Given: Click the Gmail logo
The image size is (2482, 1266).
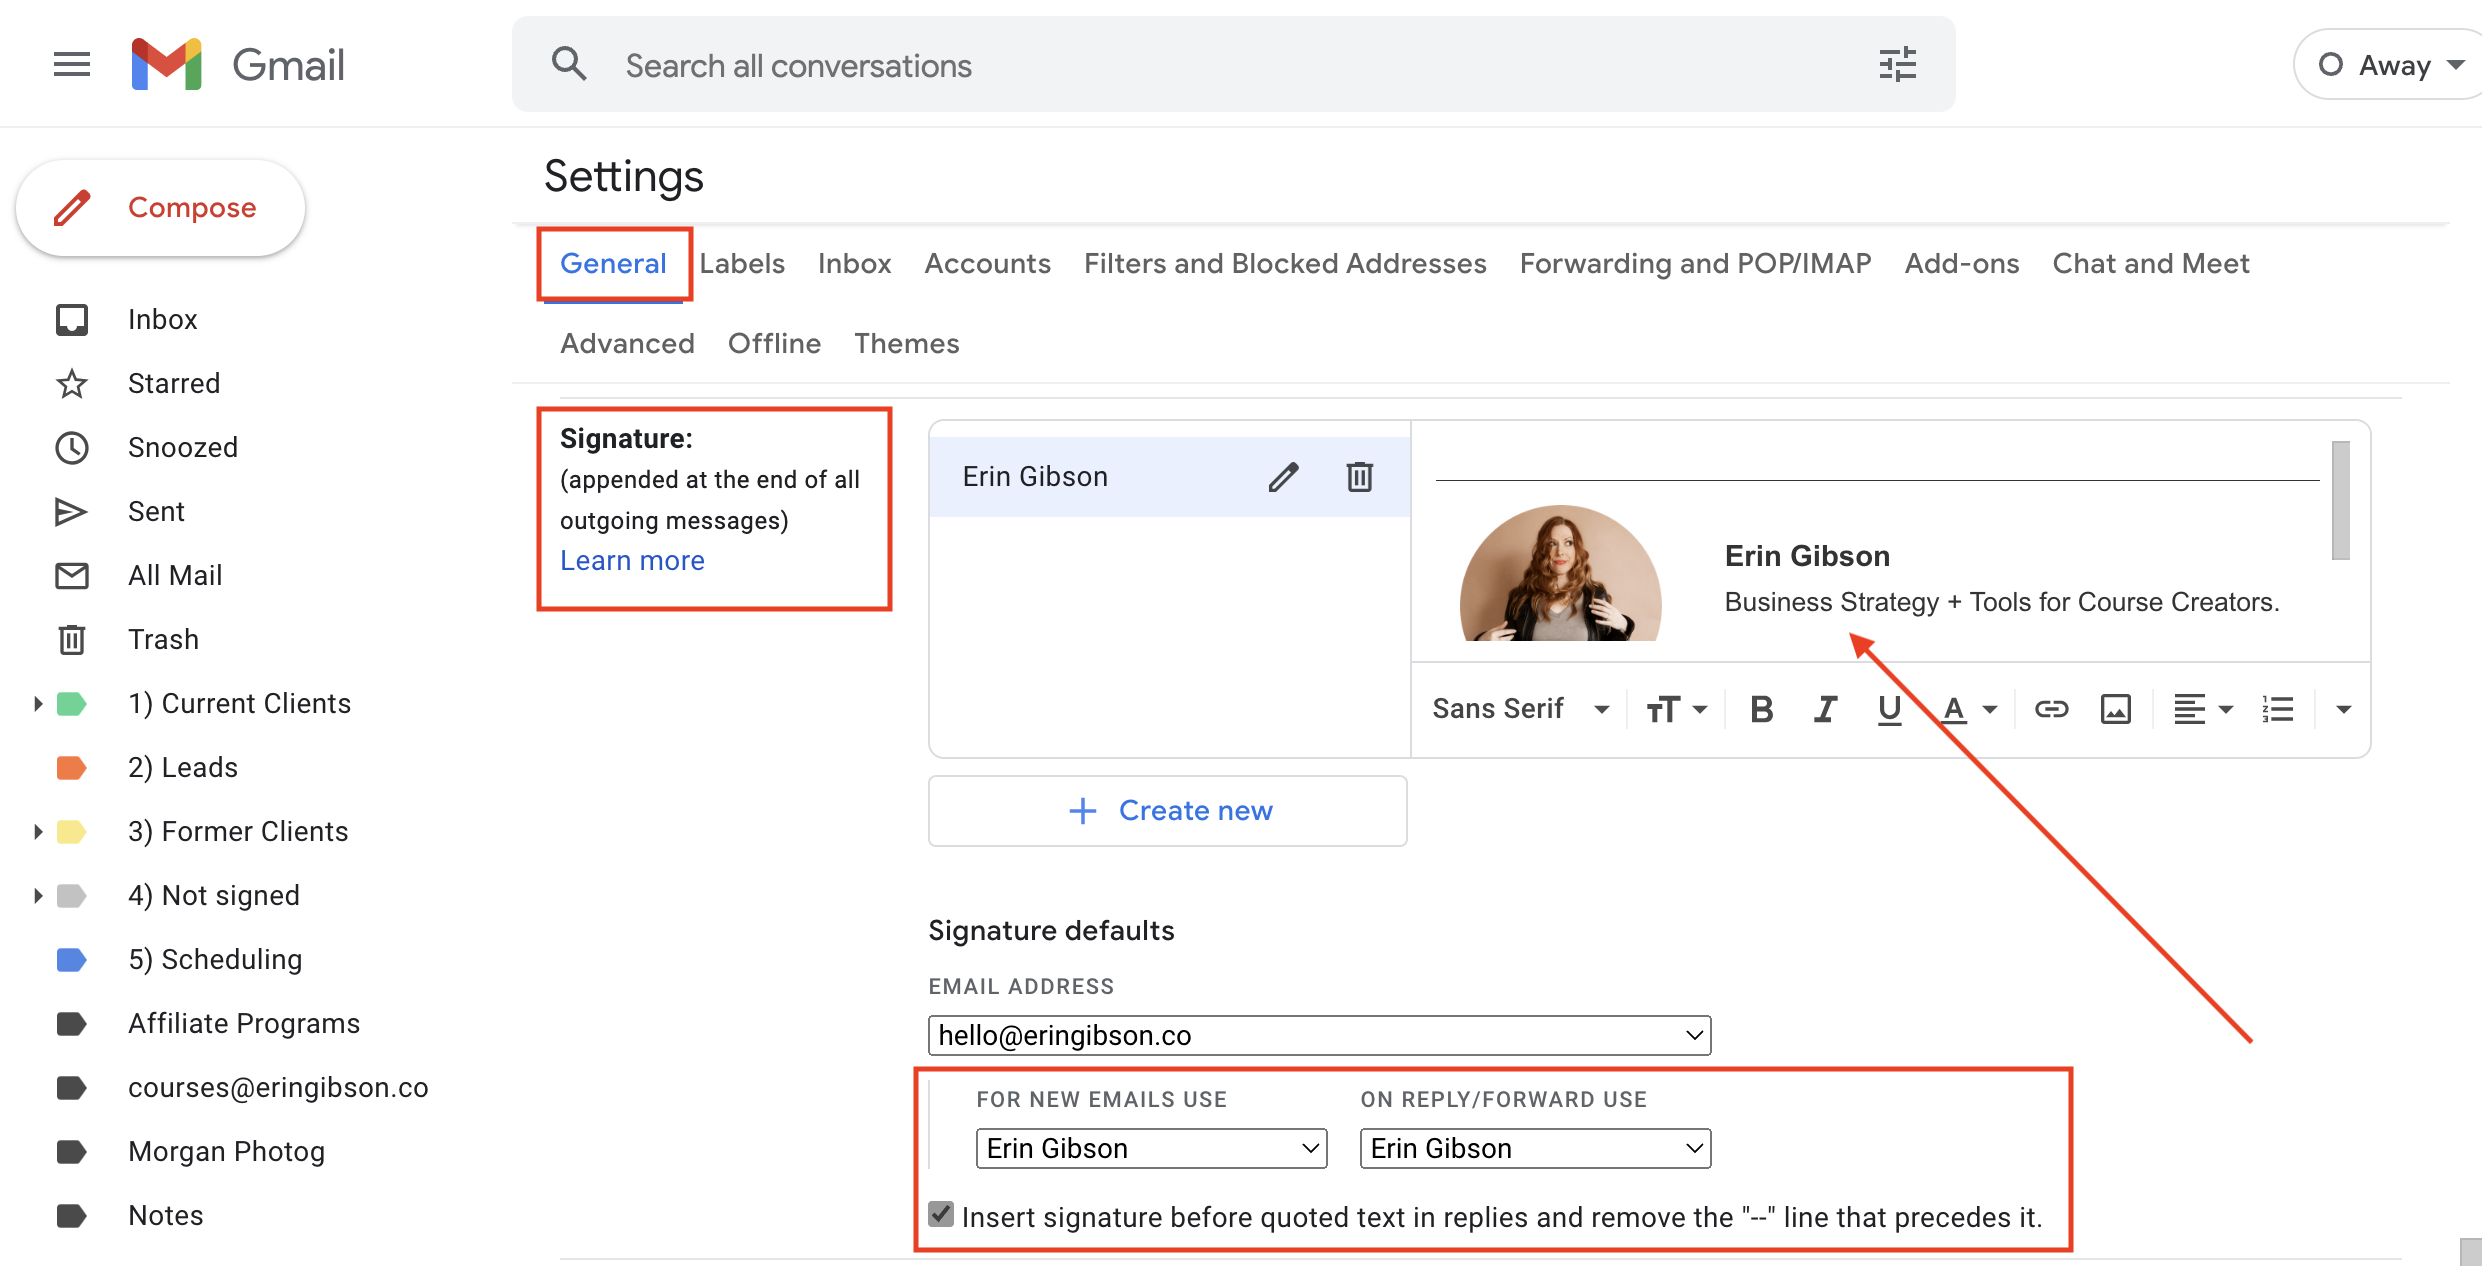Looking at the screenshot, I should (x=238, y=65).
